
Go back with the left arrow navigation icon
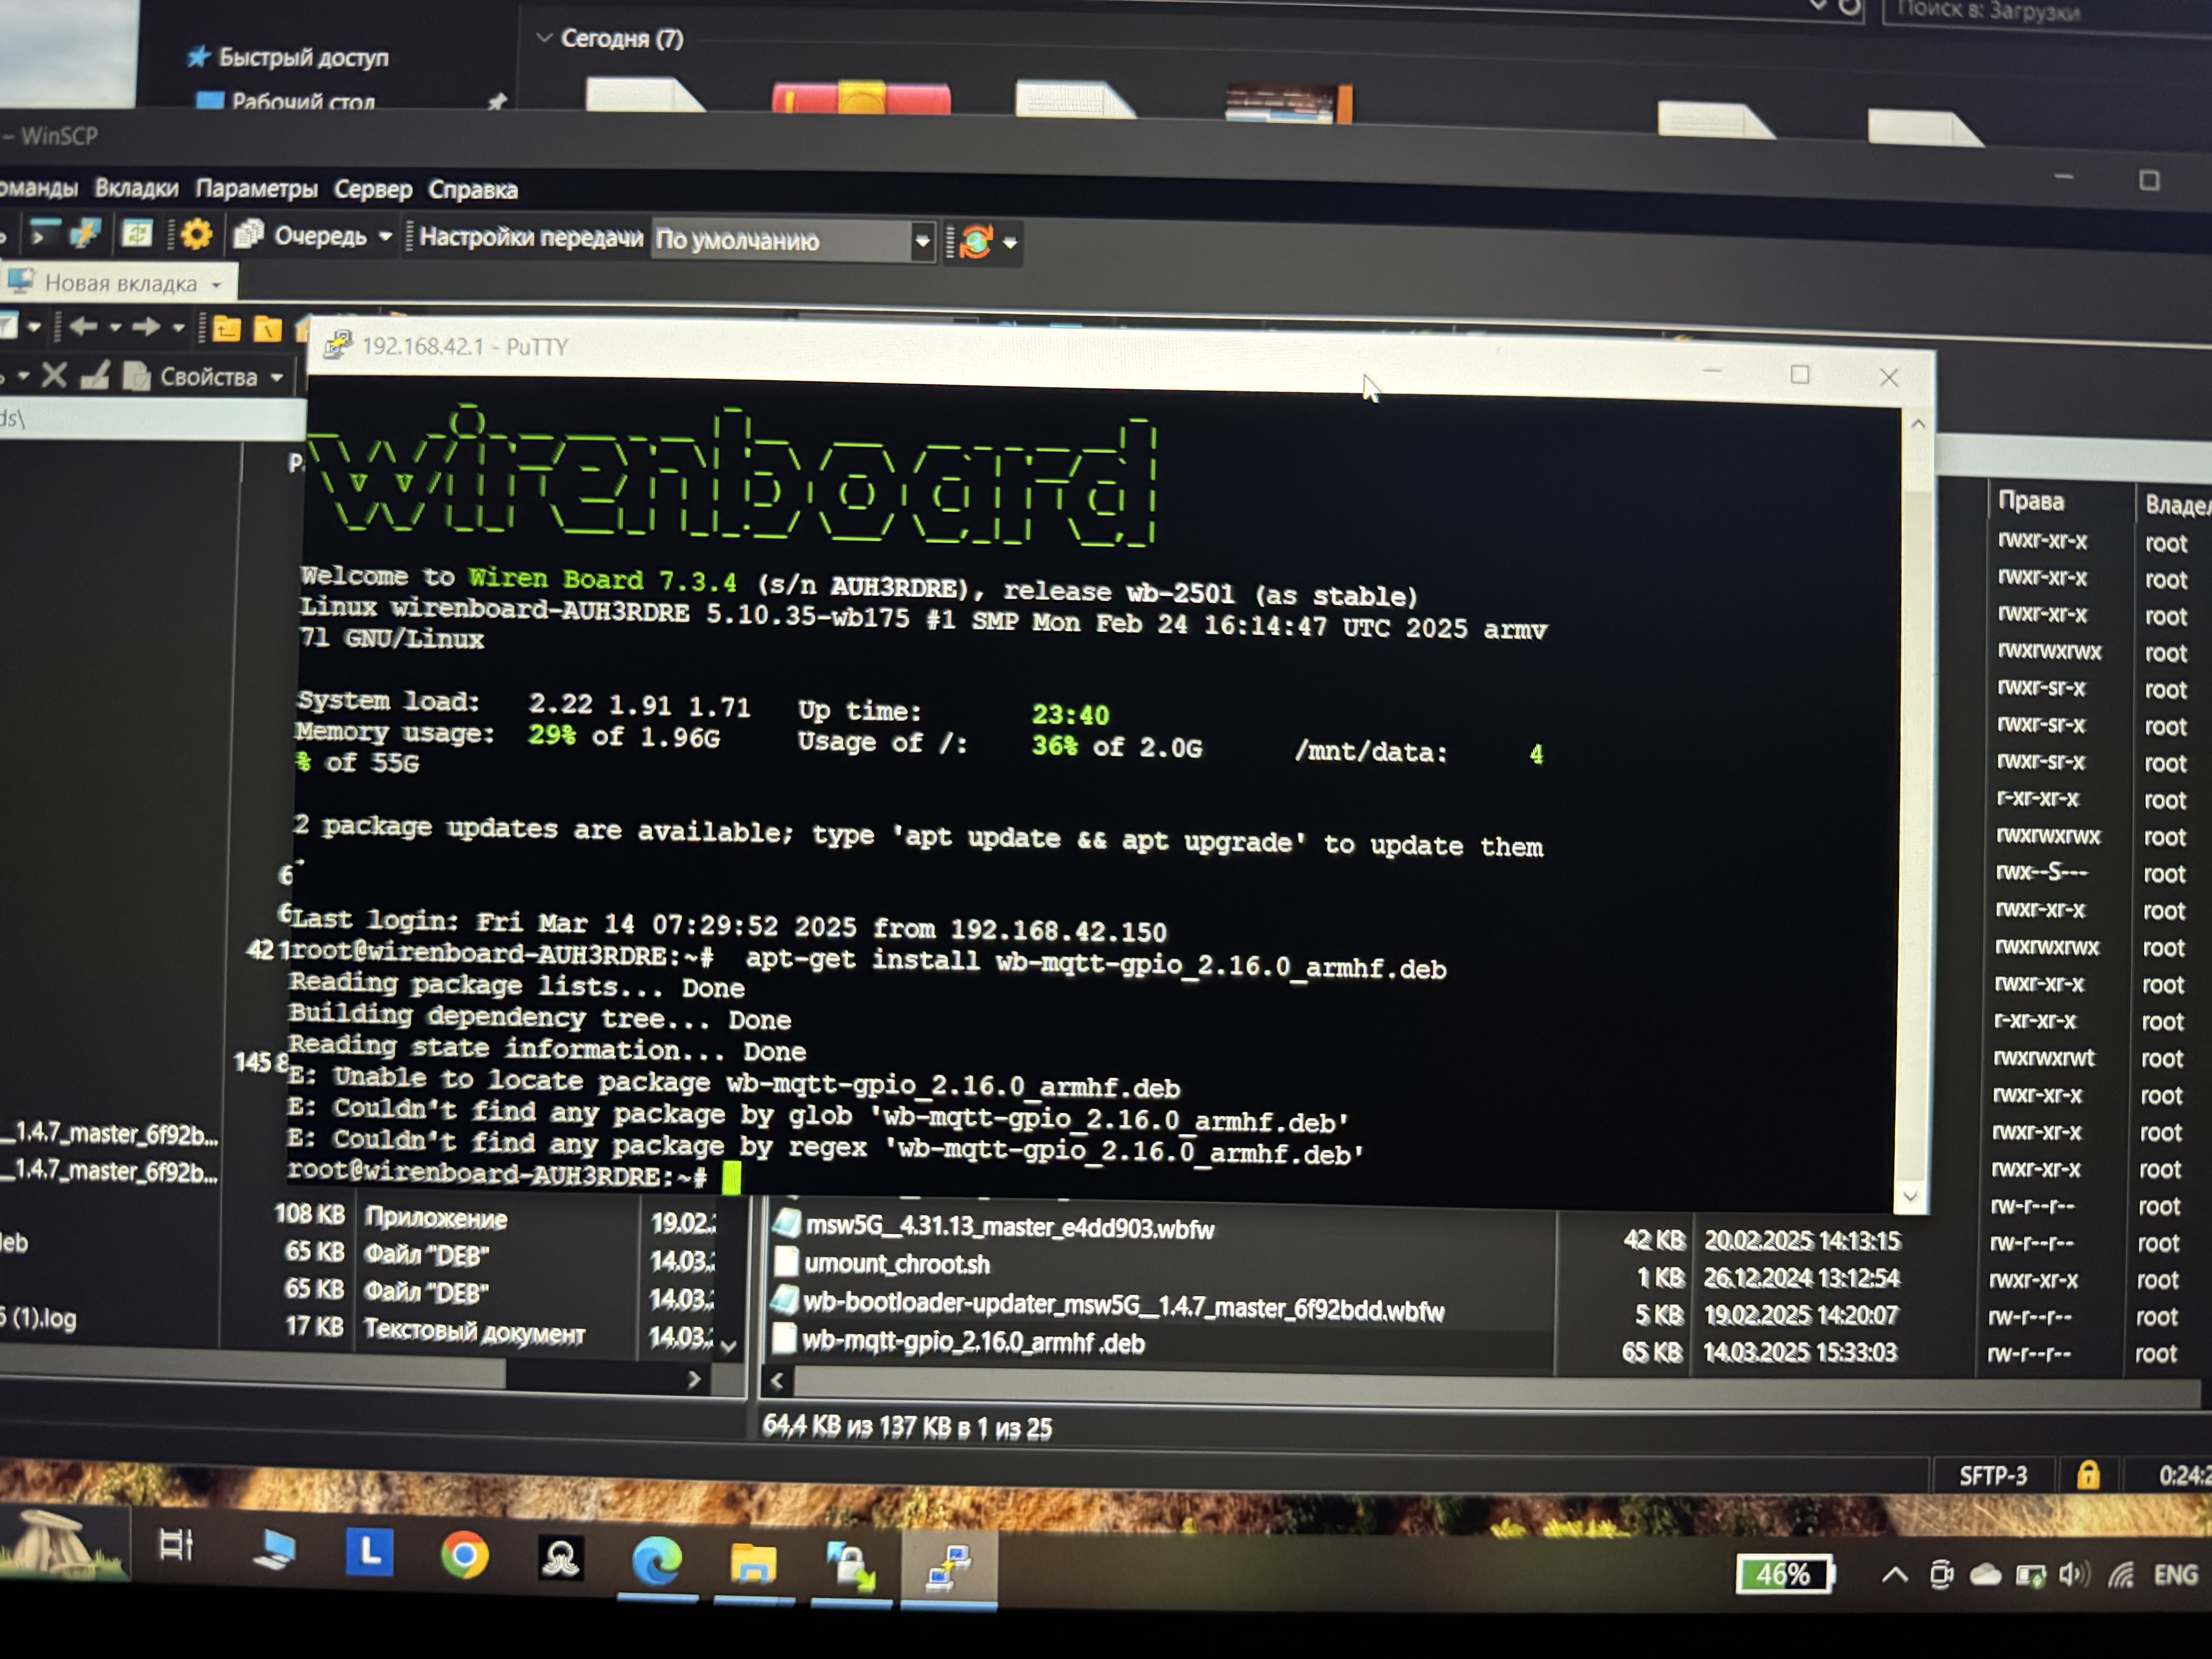click(84, 326)
